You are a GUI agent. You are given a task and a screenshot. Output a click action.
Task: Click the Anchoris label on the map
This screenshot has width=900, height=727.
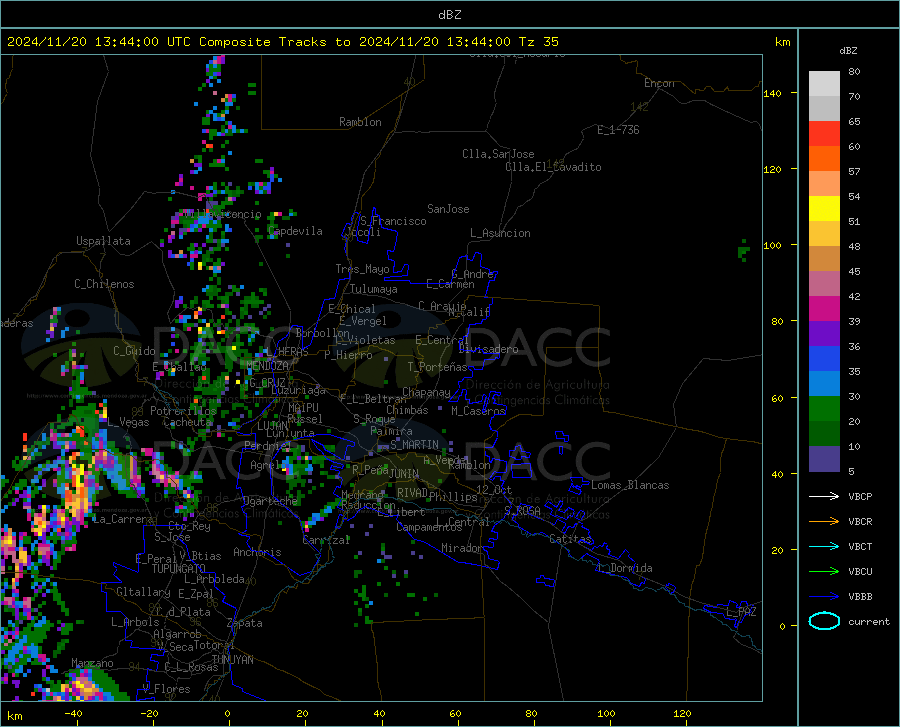257,552
